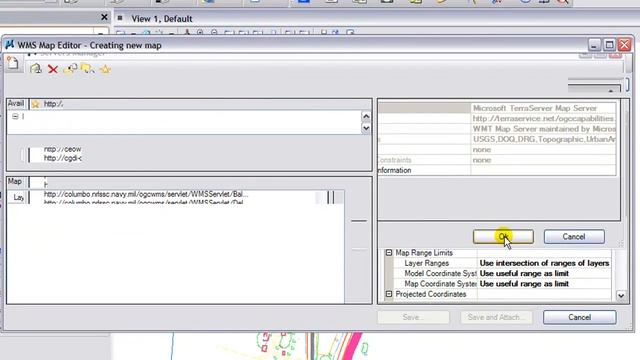The image size is (640, 360).
Task: Click the down arrow of the property grid scrollbar
Action: pyautogui.click(x=621, y=296)
